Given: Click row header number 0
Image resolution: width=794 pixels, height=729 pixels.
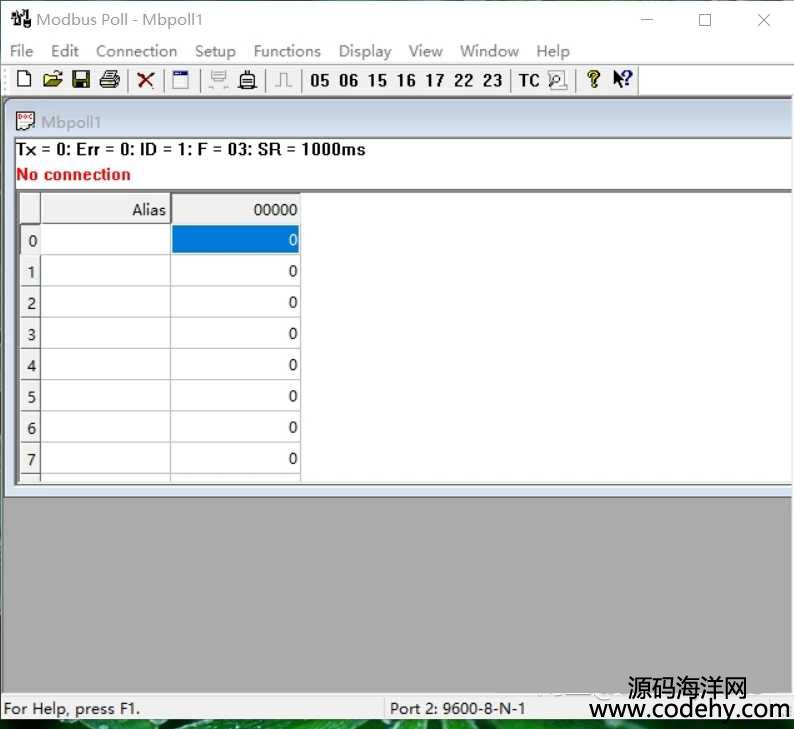Looking at the screenshot, I should tap(31, 240).
